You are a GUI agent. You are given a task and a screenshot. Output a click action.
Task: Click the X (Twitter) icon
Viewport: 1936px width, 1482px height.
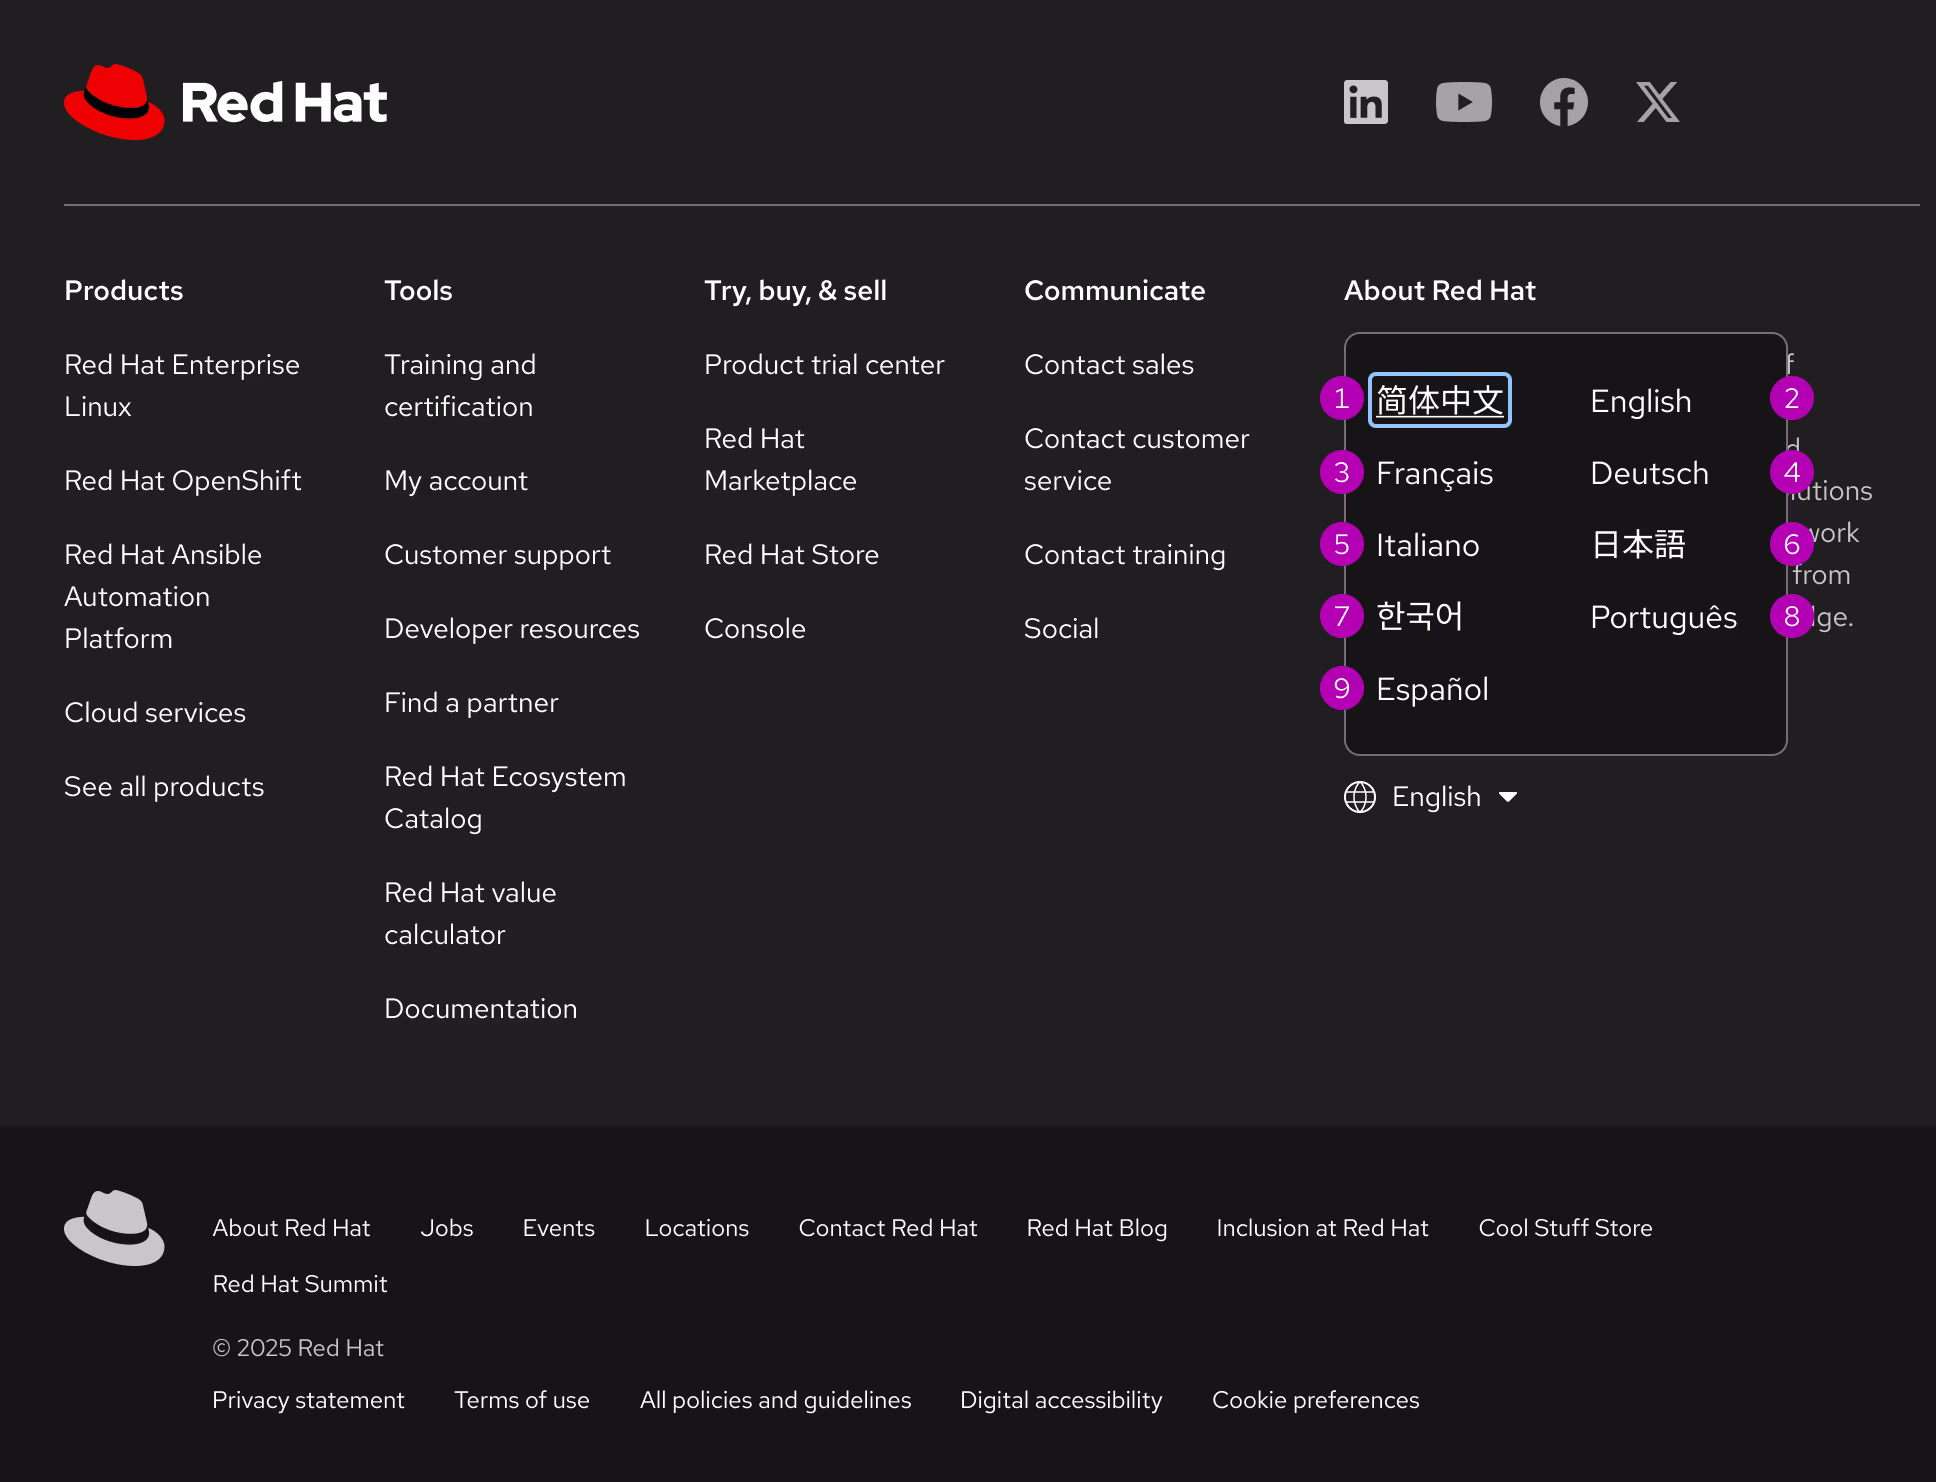pos(1658,101)
